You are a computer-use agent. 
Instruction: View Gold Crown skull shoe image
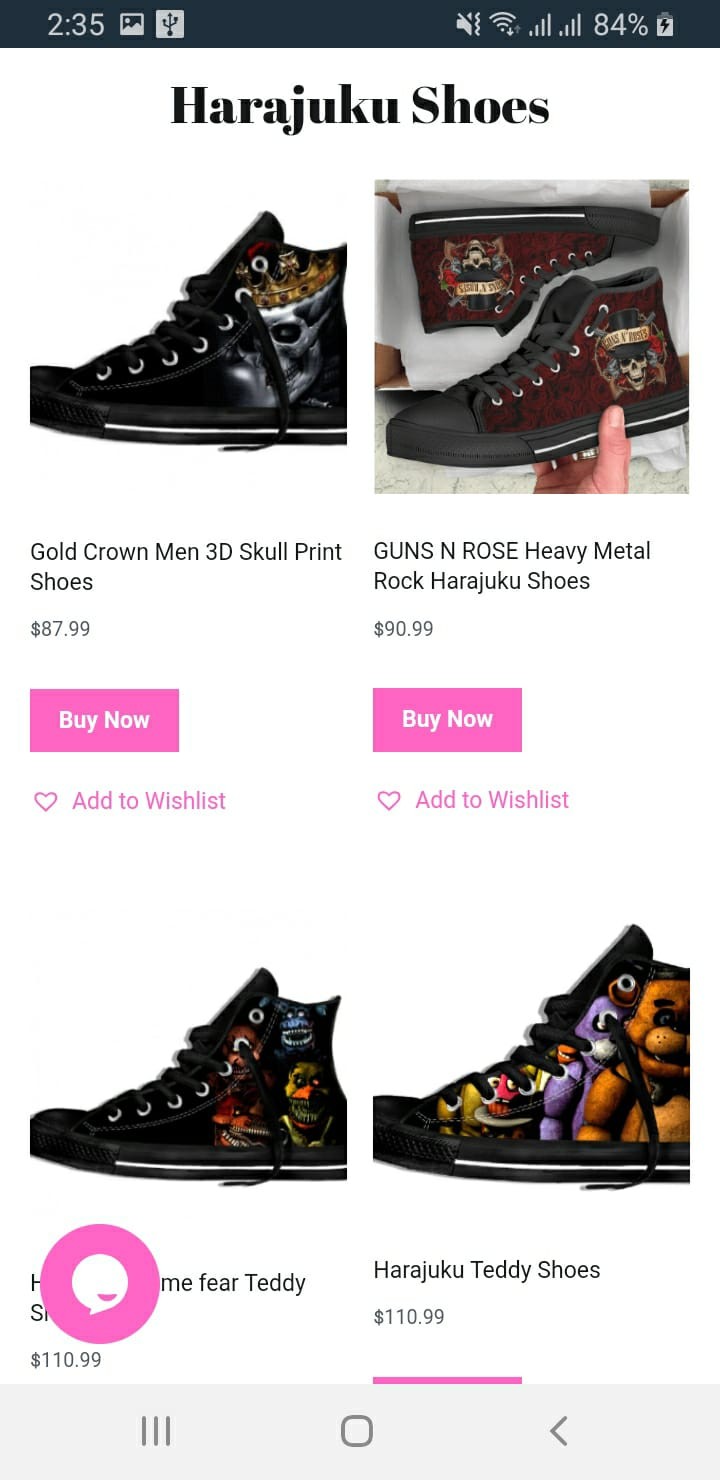188,336
